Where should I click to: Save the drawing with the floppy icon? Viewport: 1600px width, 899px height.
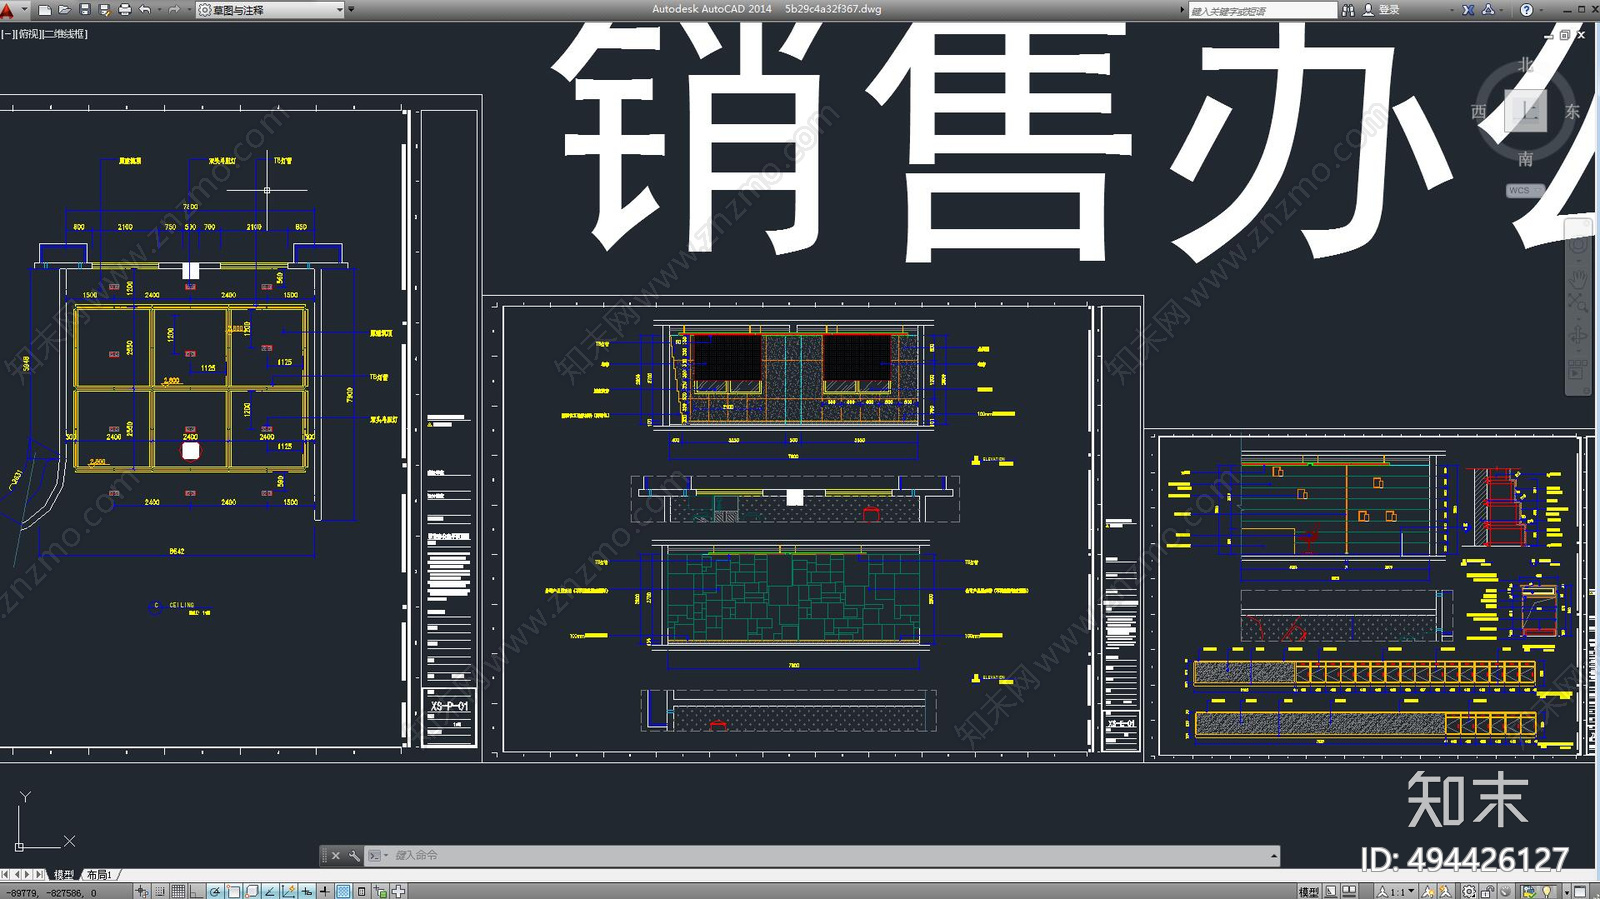85,10
